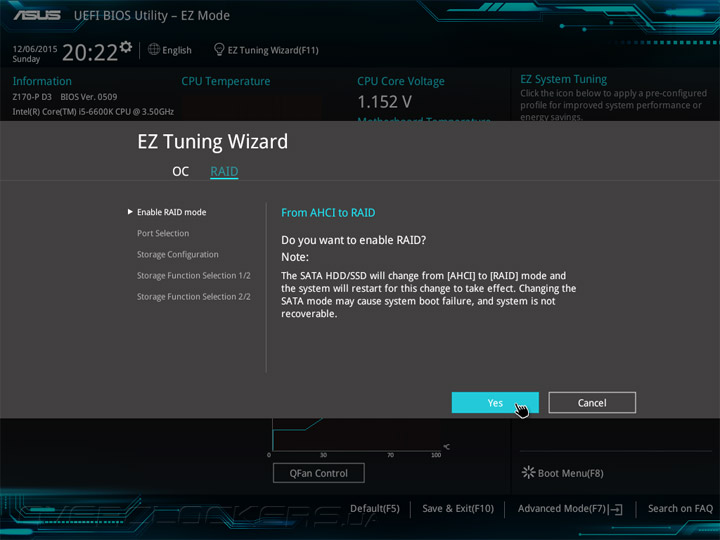Click the CPU Temperature heading
The height and width of the screenshot is (540, 720).
click(225, 81)
